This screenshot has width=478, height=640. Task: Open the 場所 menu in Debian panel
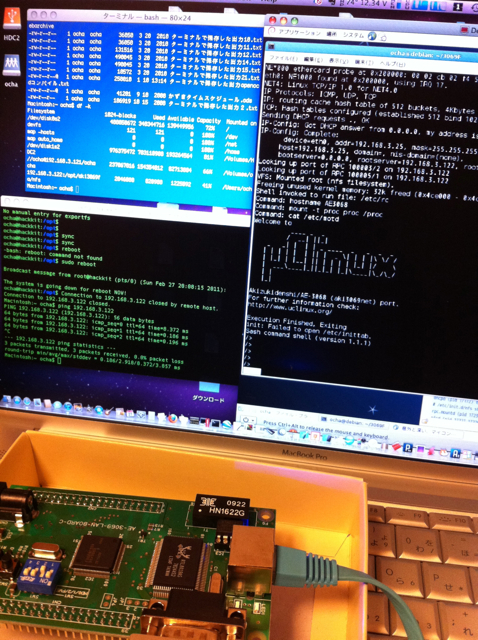331,34
